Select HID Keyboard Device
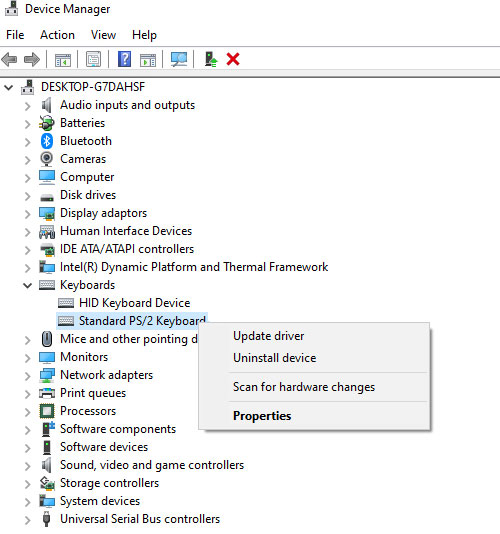 [x=135, y=303]
